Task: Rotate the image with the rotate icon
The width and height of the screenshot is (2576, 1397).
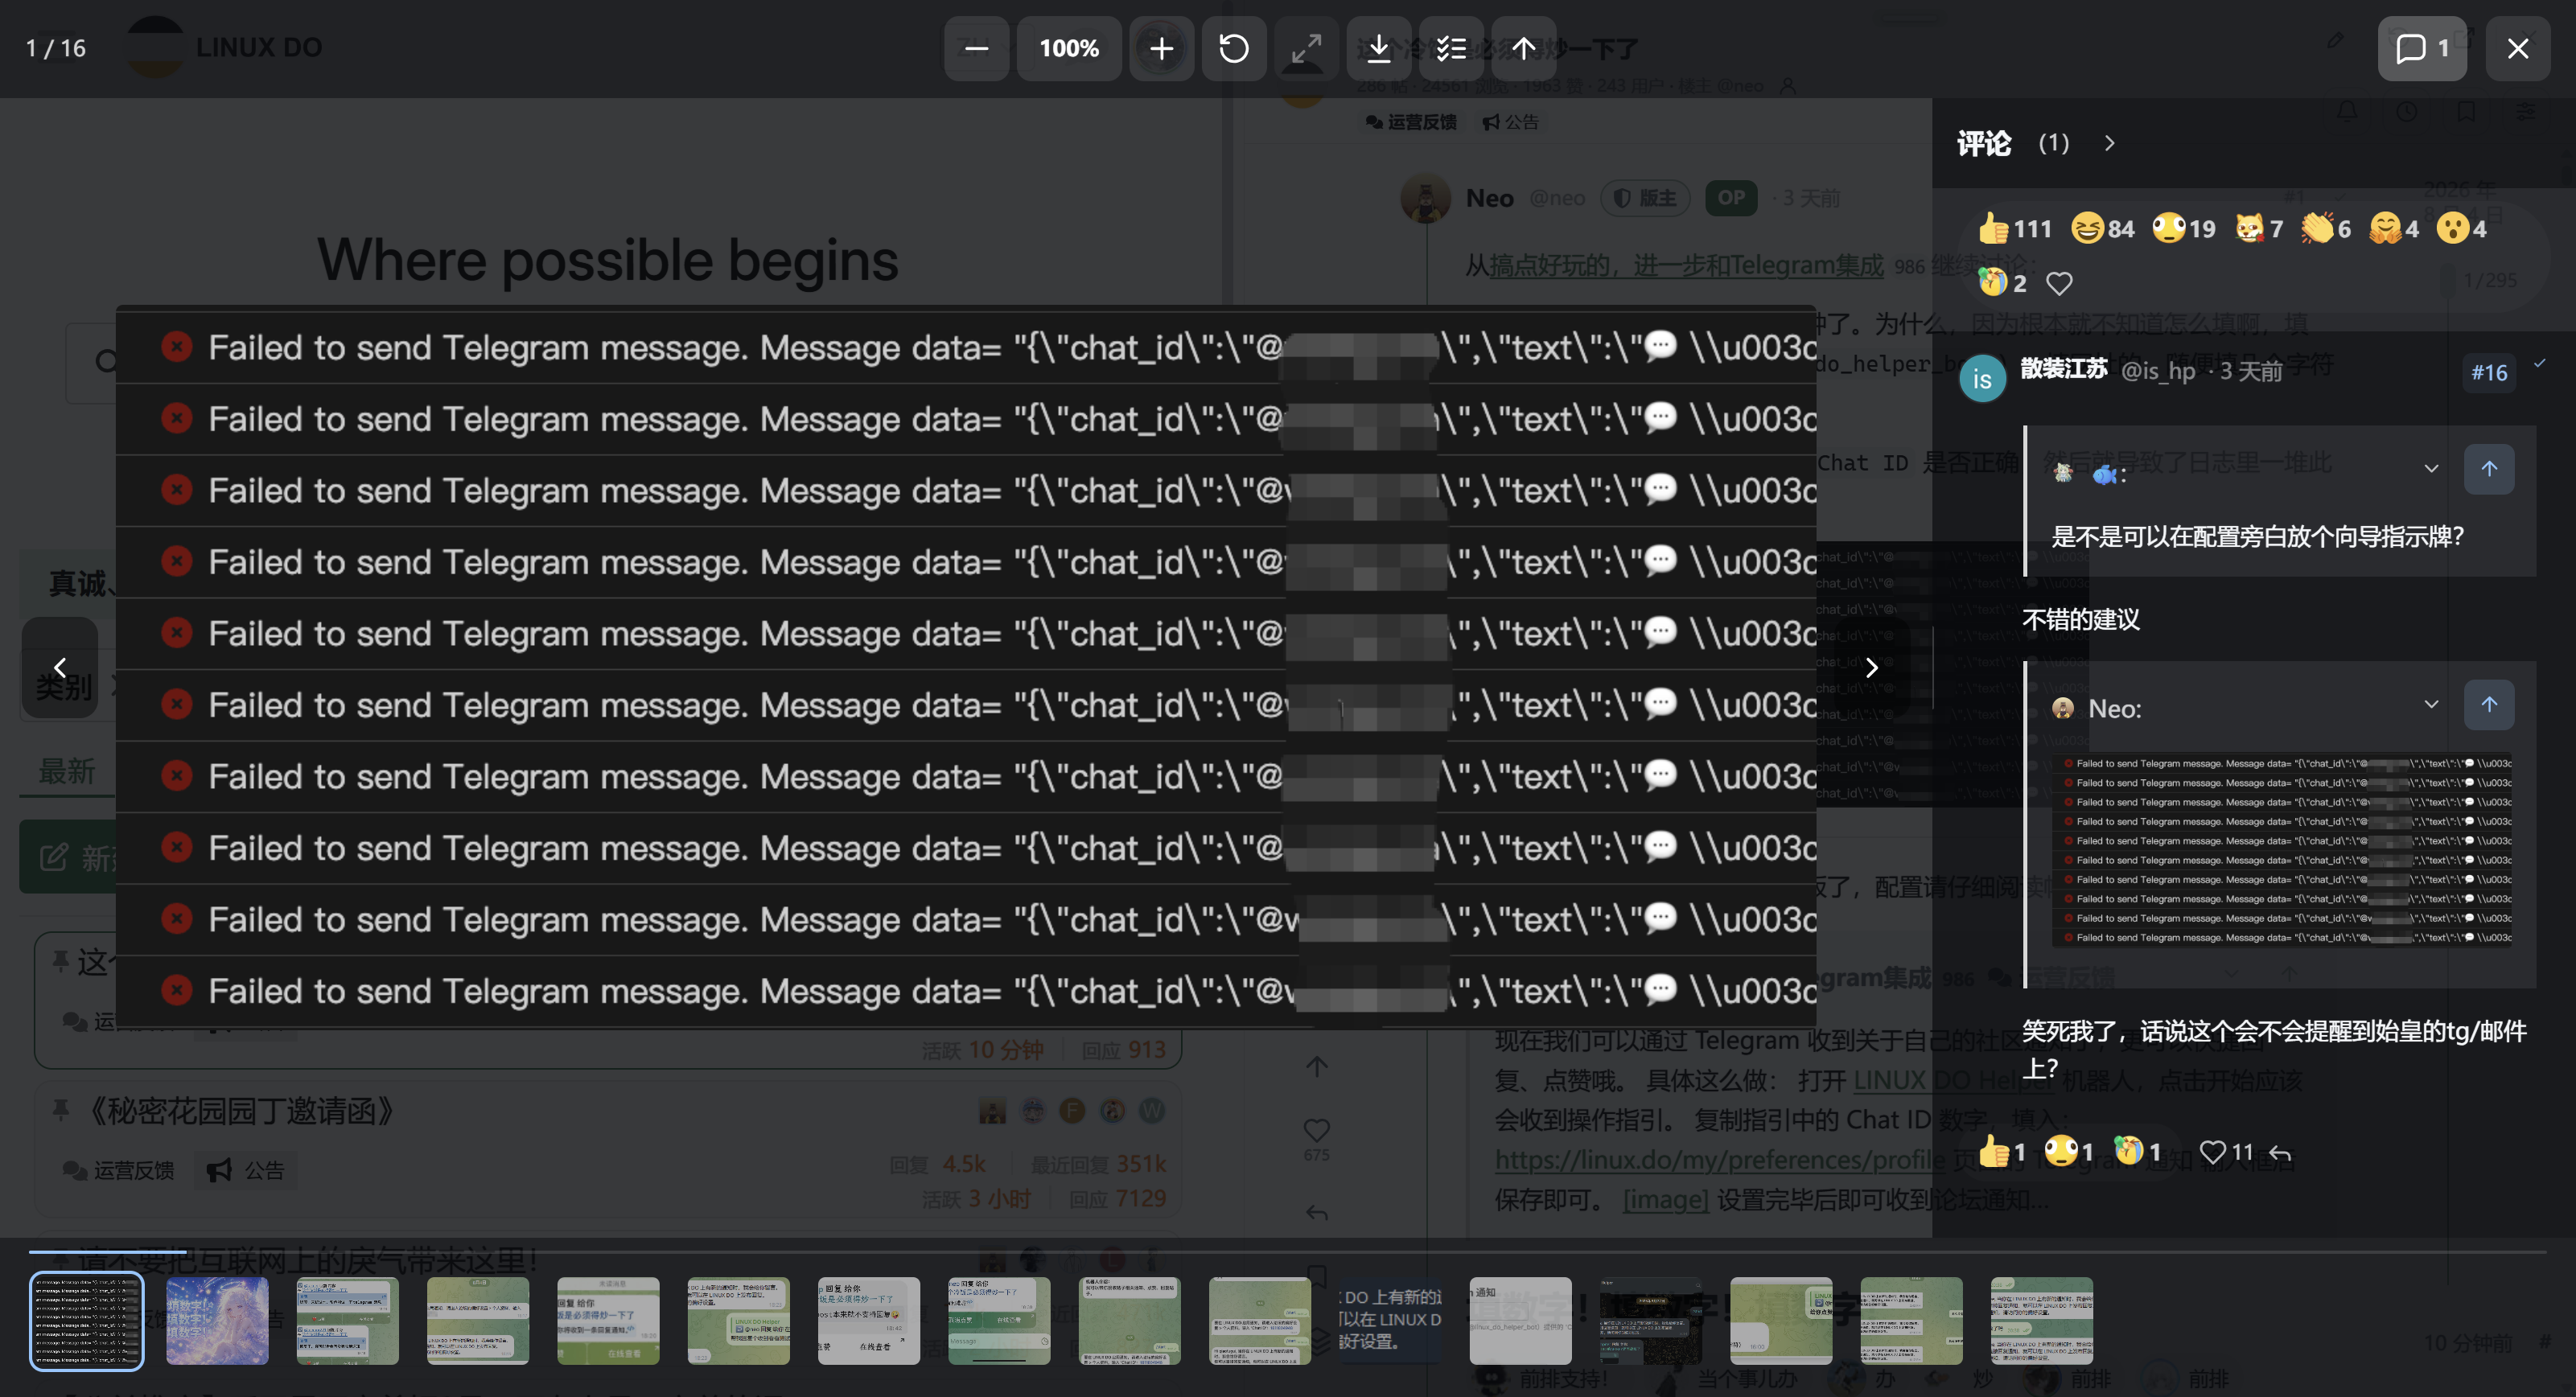Action: pos(1234,48)
